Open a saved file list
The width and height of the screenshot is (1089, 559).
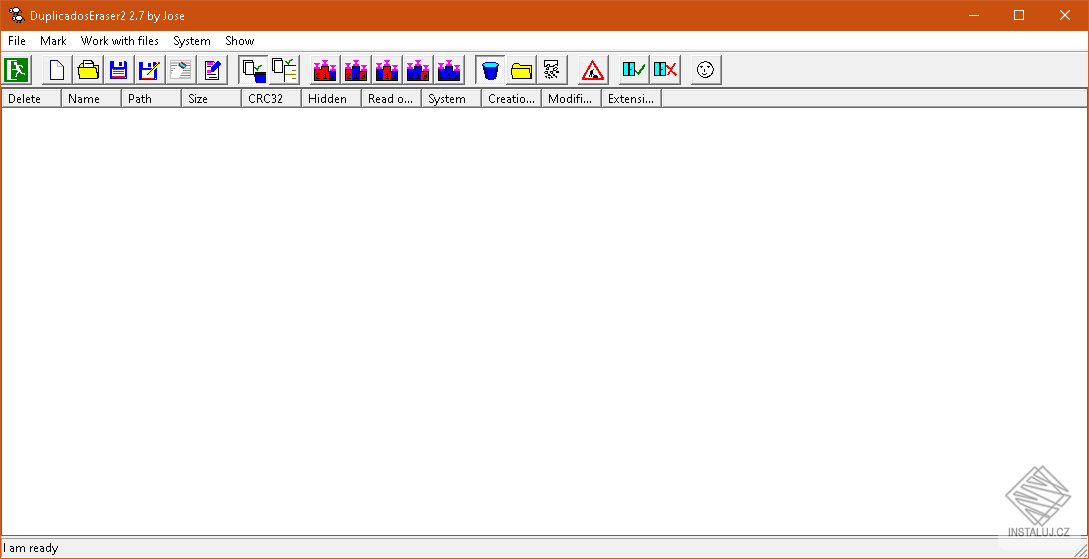(88, 70)
